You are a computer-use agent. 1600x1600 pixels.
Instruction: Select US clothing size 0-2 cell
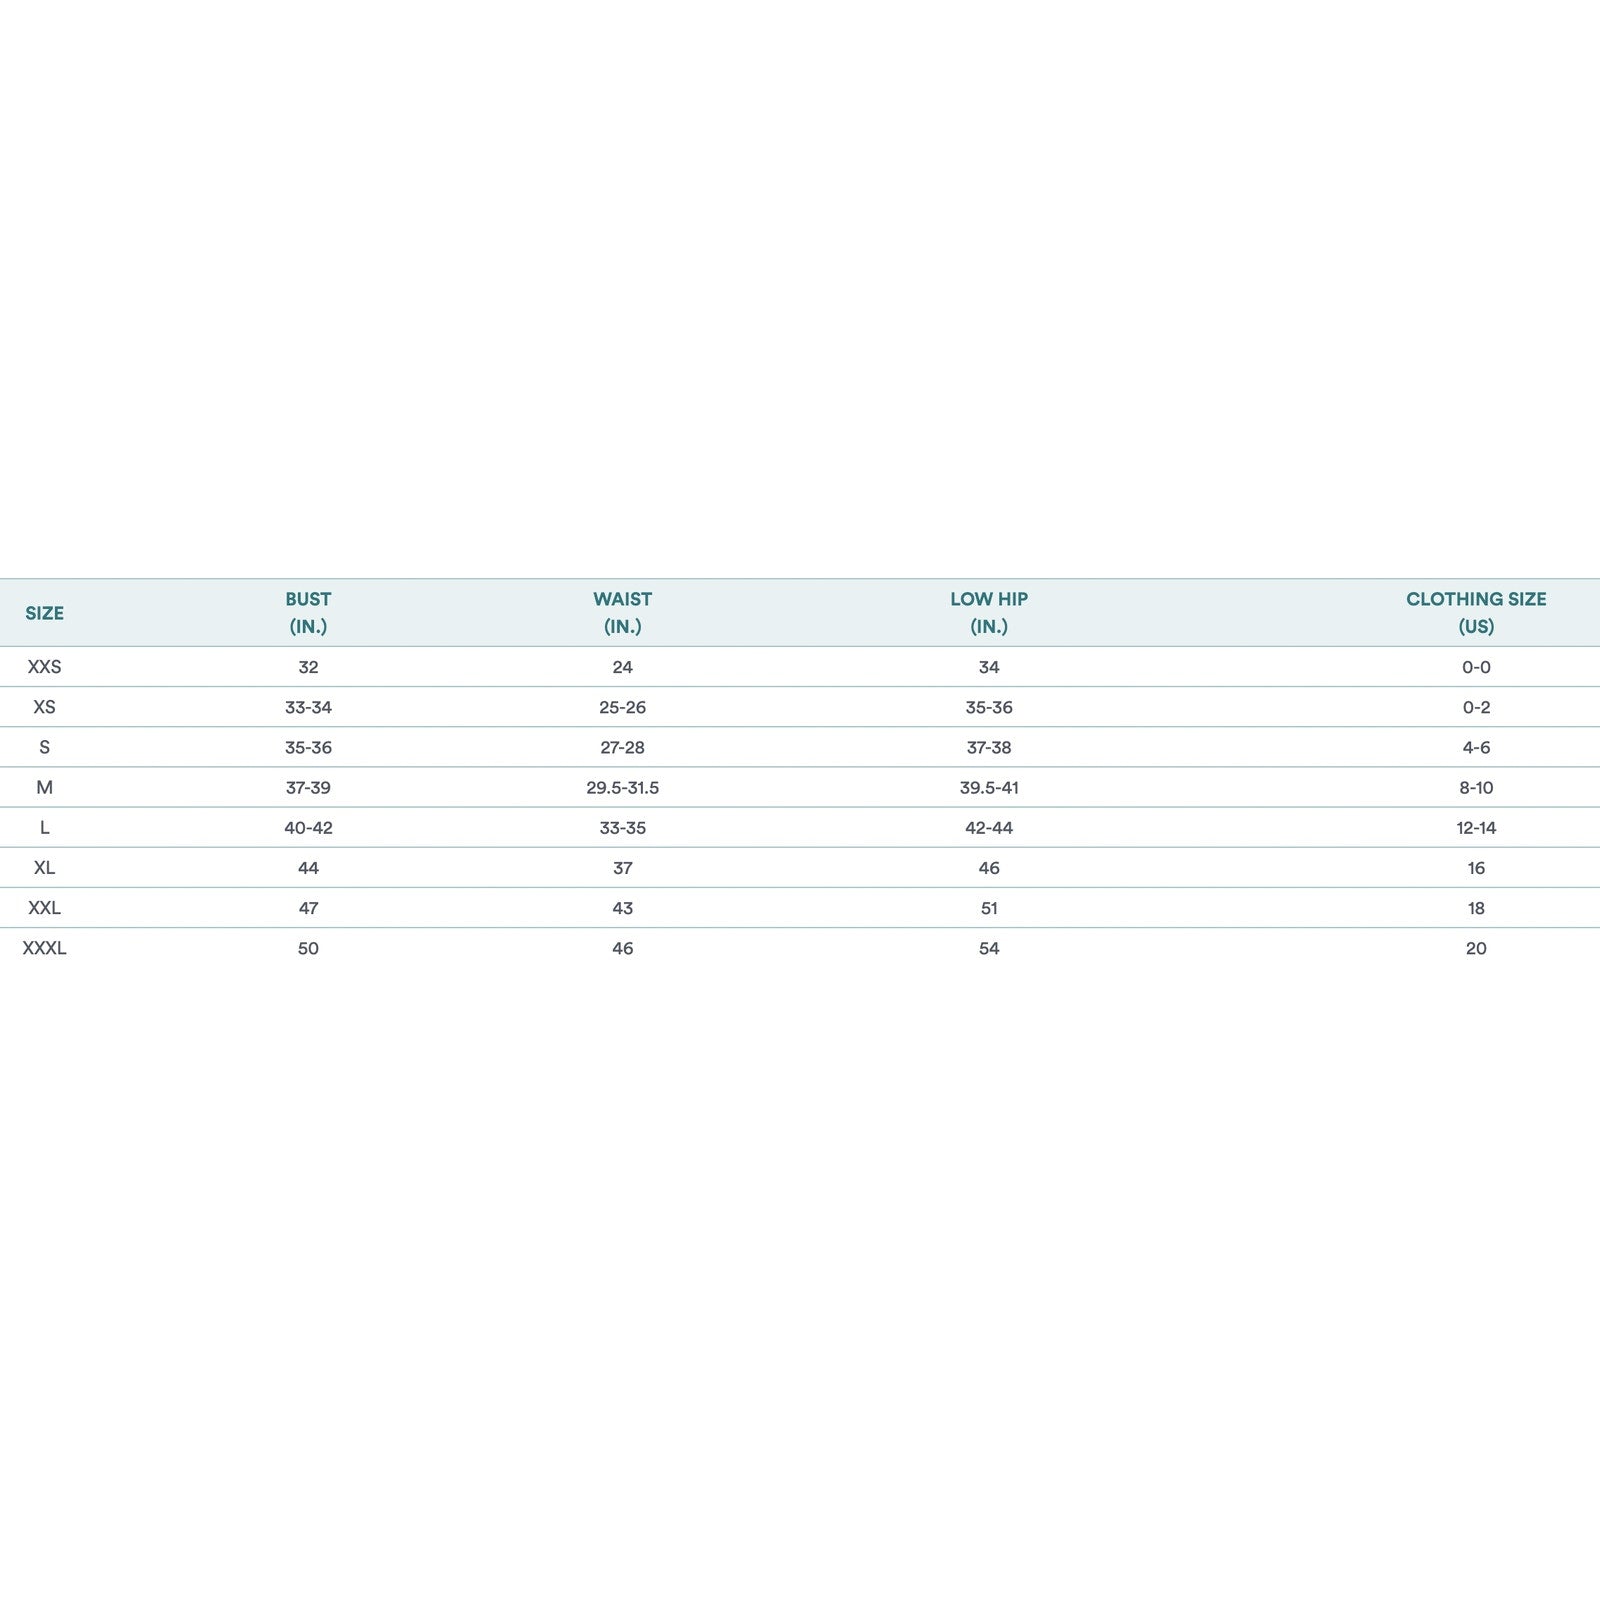click(x=1476, y=707)
